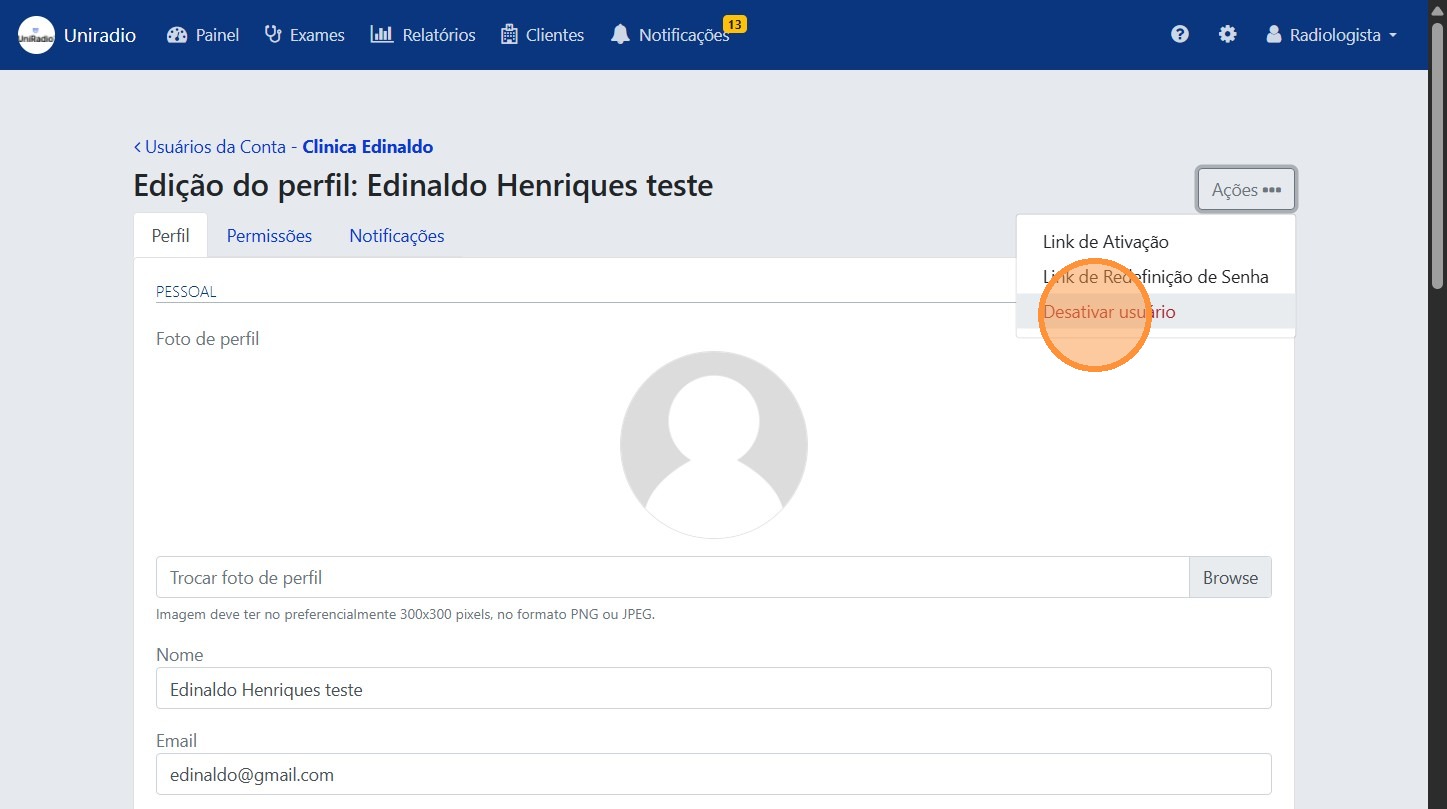
Task: Open the Painel dashboard icon
Action: pyautogui.click(x=177, y=35)
